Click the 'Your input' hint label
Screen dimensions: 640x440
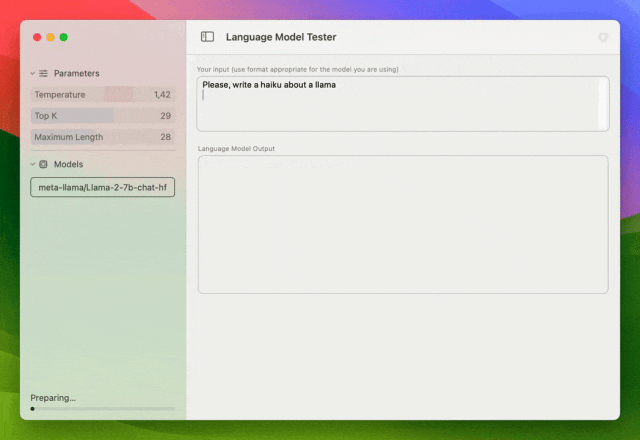tap(298, 69)
